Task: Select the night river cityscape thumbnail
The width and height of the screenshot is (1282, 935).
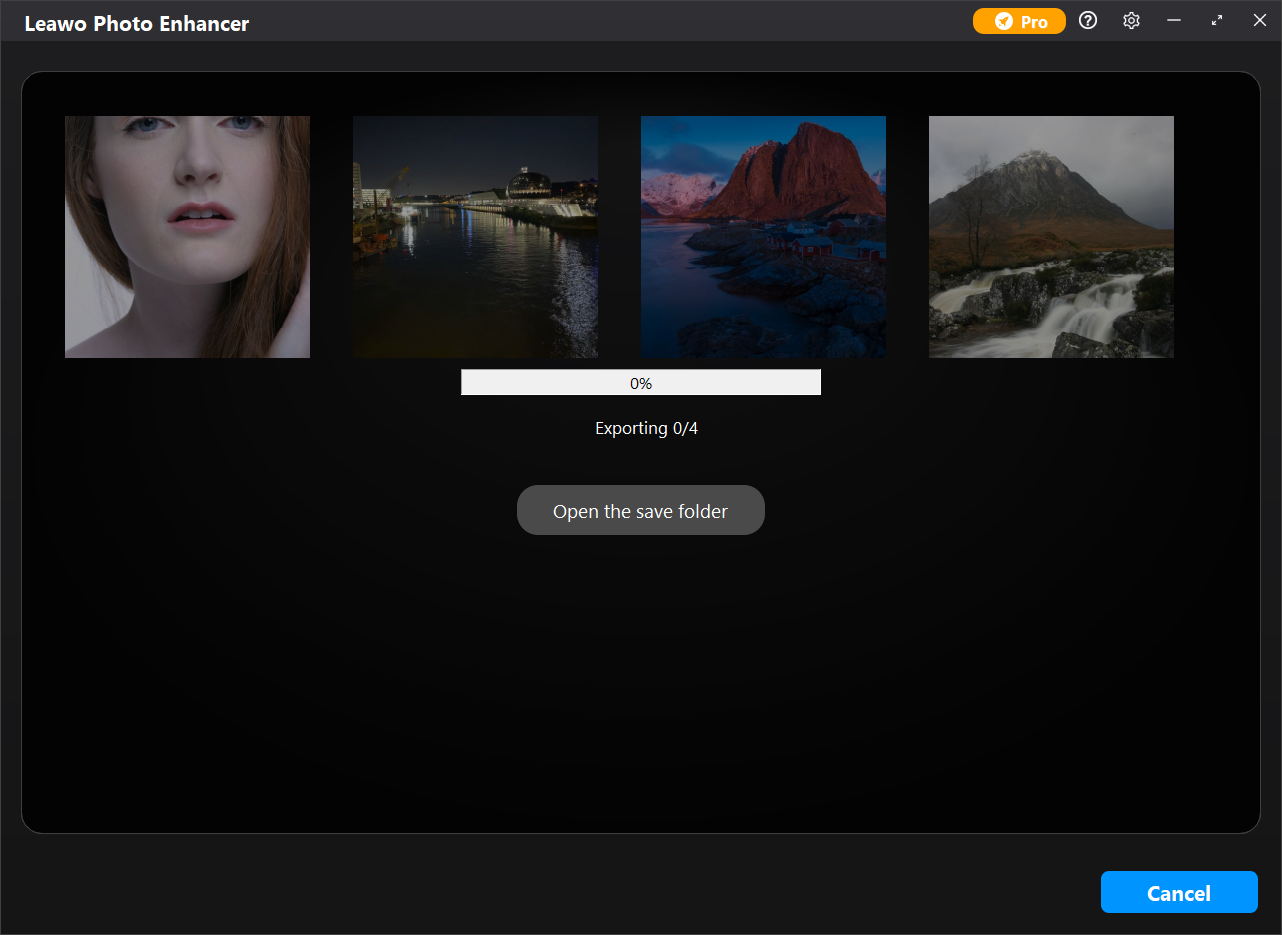Action: coord(475,237)
